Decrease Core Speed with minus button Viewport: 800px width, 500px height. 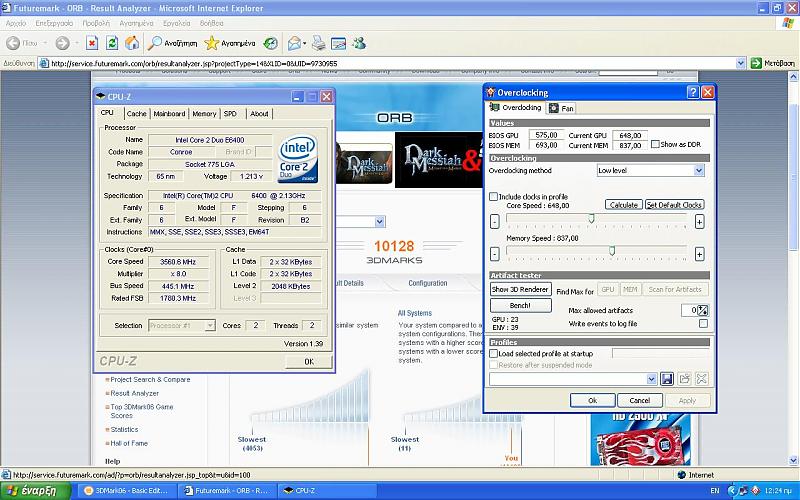(494, 221)
